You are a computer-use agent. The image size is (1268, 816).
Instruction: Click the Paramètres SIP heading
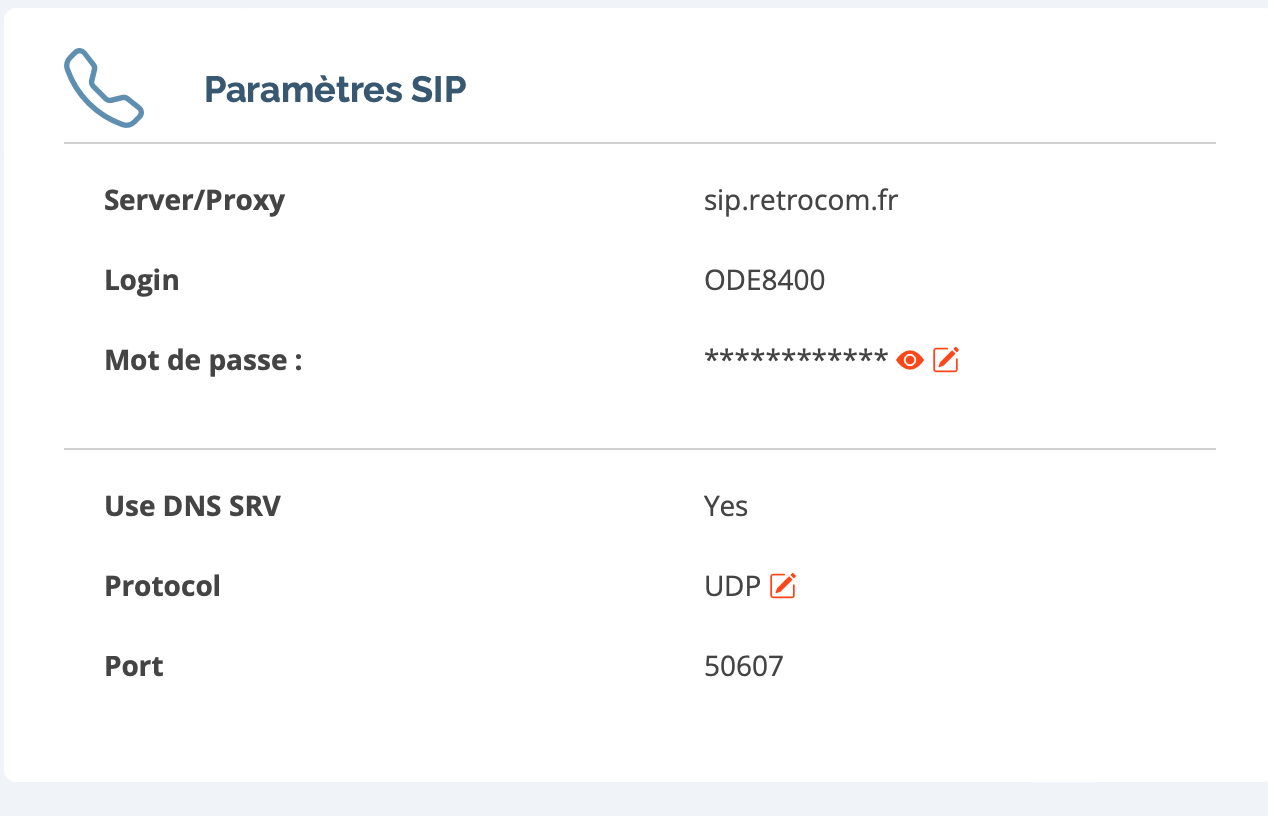click(335, 90)
